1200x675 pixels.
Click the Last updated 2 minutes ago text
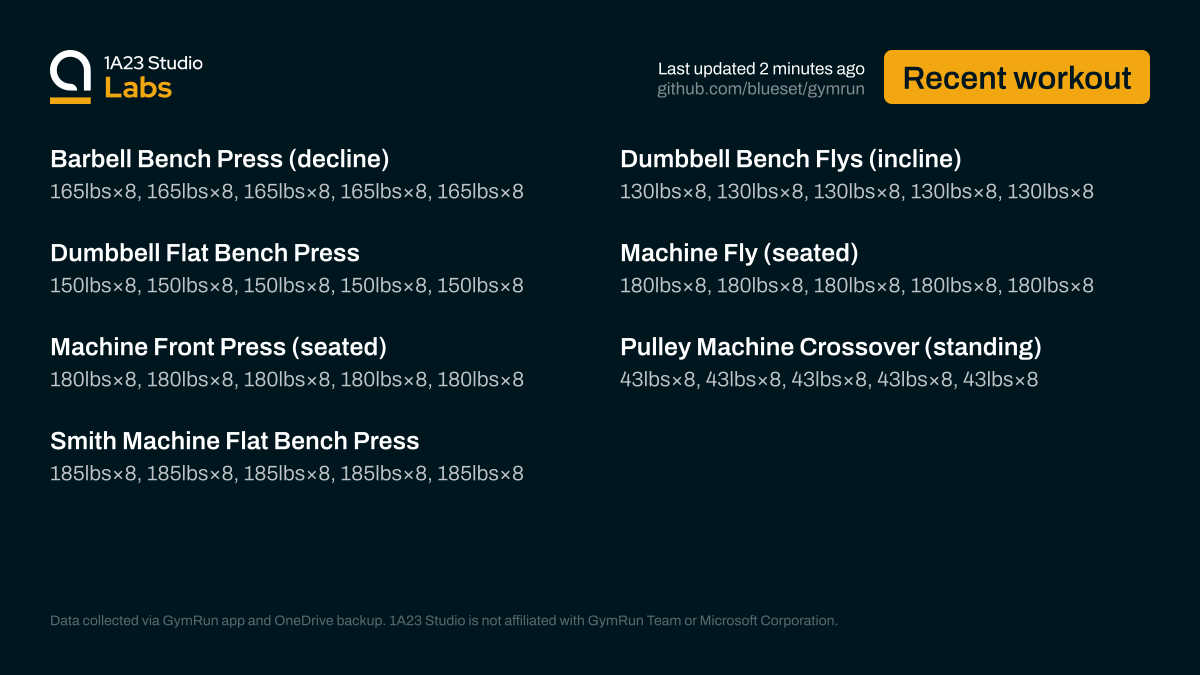(761, 69)
